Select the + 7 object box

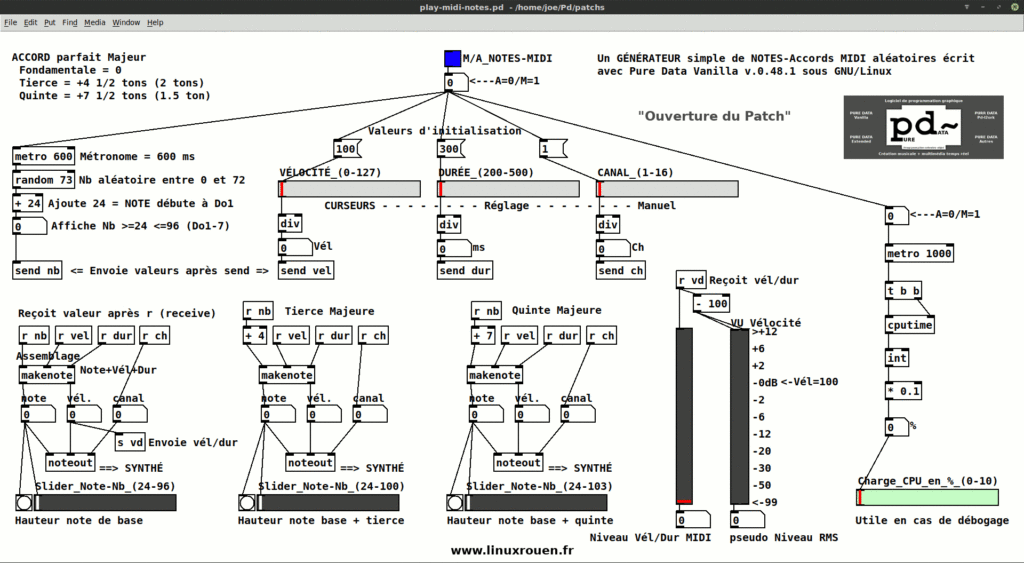(x=483, y=336)
